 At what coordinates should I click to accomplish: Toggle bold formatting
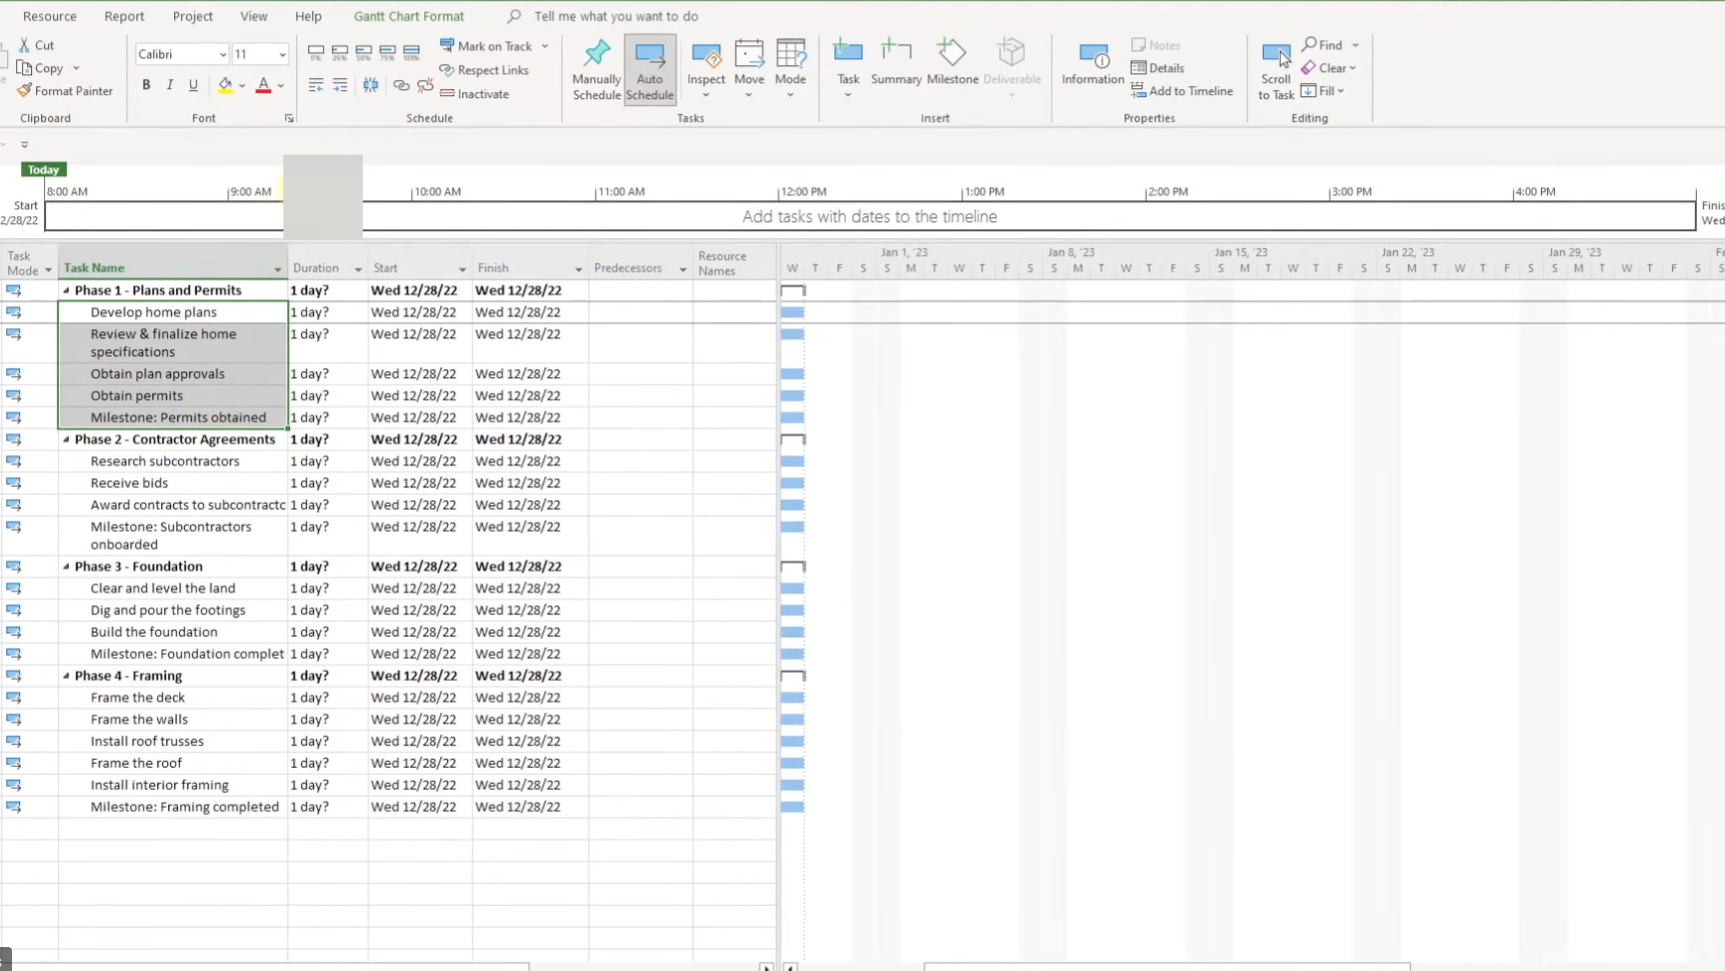coord(146,85)
